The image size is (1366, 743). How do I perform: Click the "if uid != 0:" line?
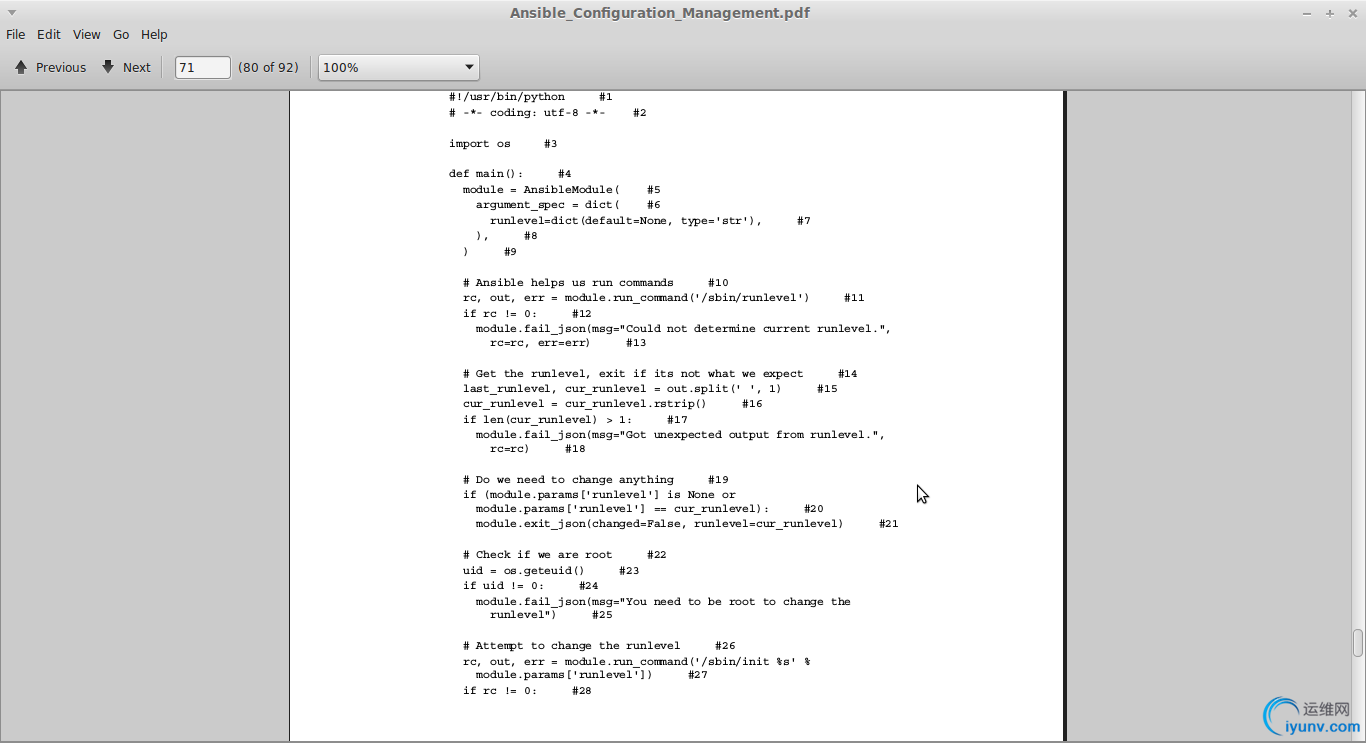point(531,586)
